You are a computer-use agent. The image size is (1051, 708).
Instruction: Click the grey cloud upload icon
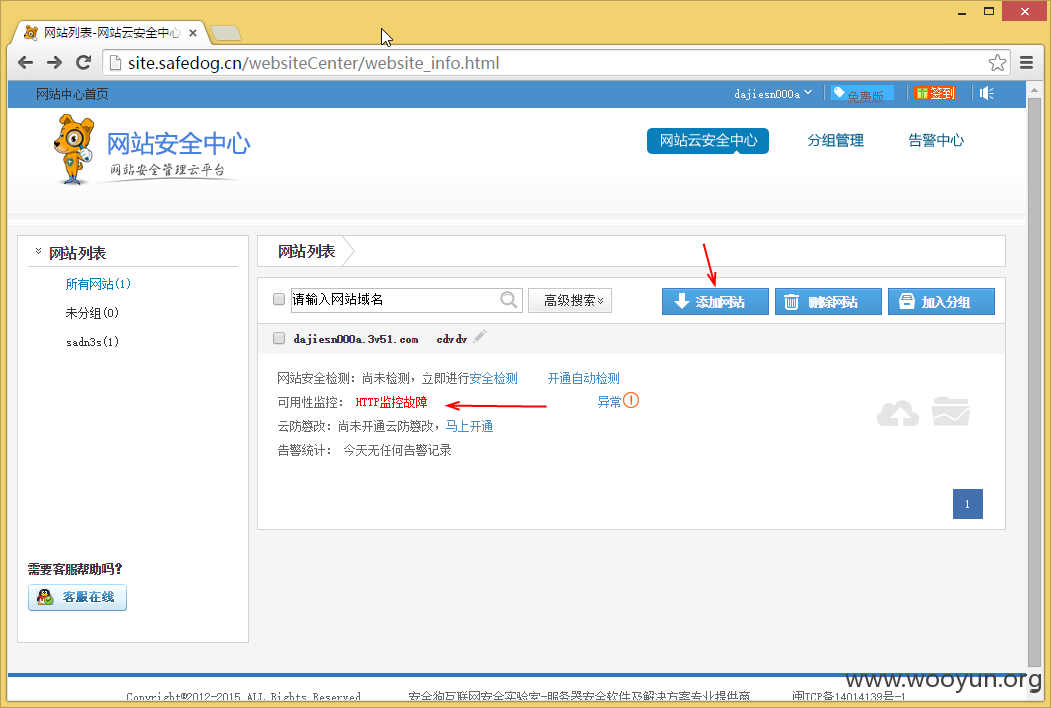(898, 413)
